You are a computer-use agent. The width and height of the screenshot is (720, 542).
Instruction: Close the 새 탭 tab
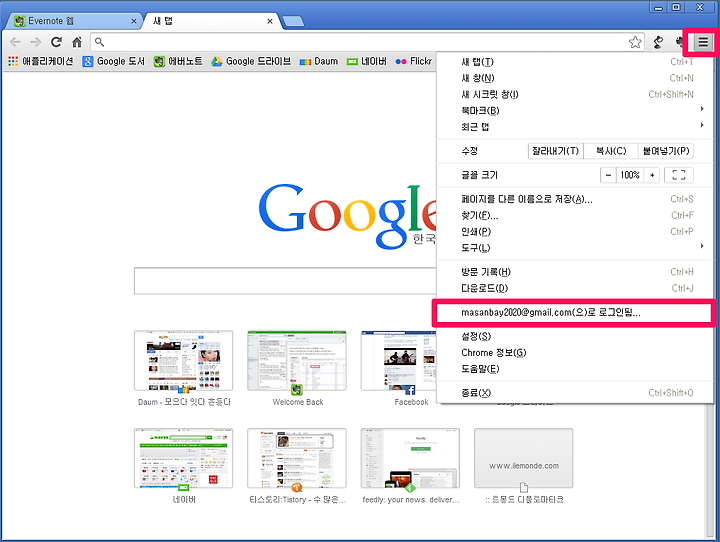click(x=270, y=21)
